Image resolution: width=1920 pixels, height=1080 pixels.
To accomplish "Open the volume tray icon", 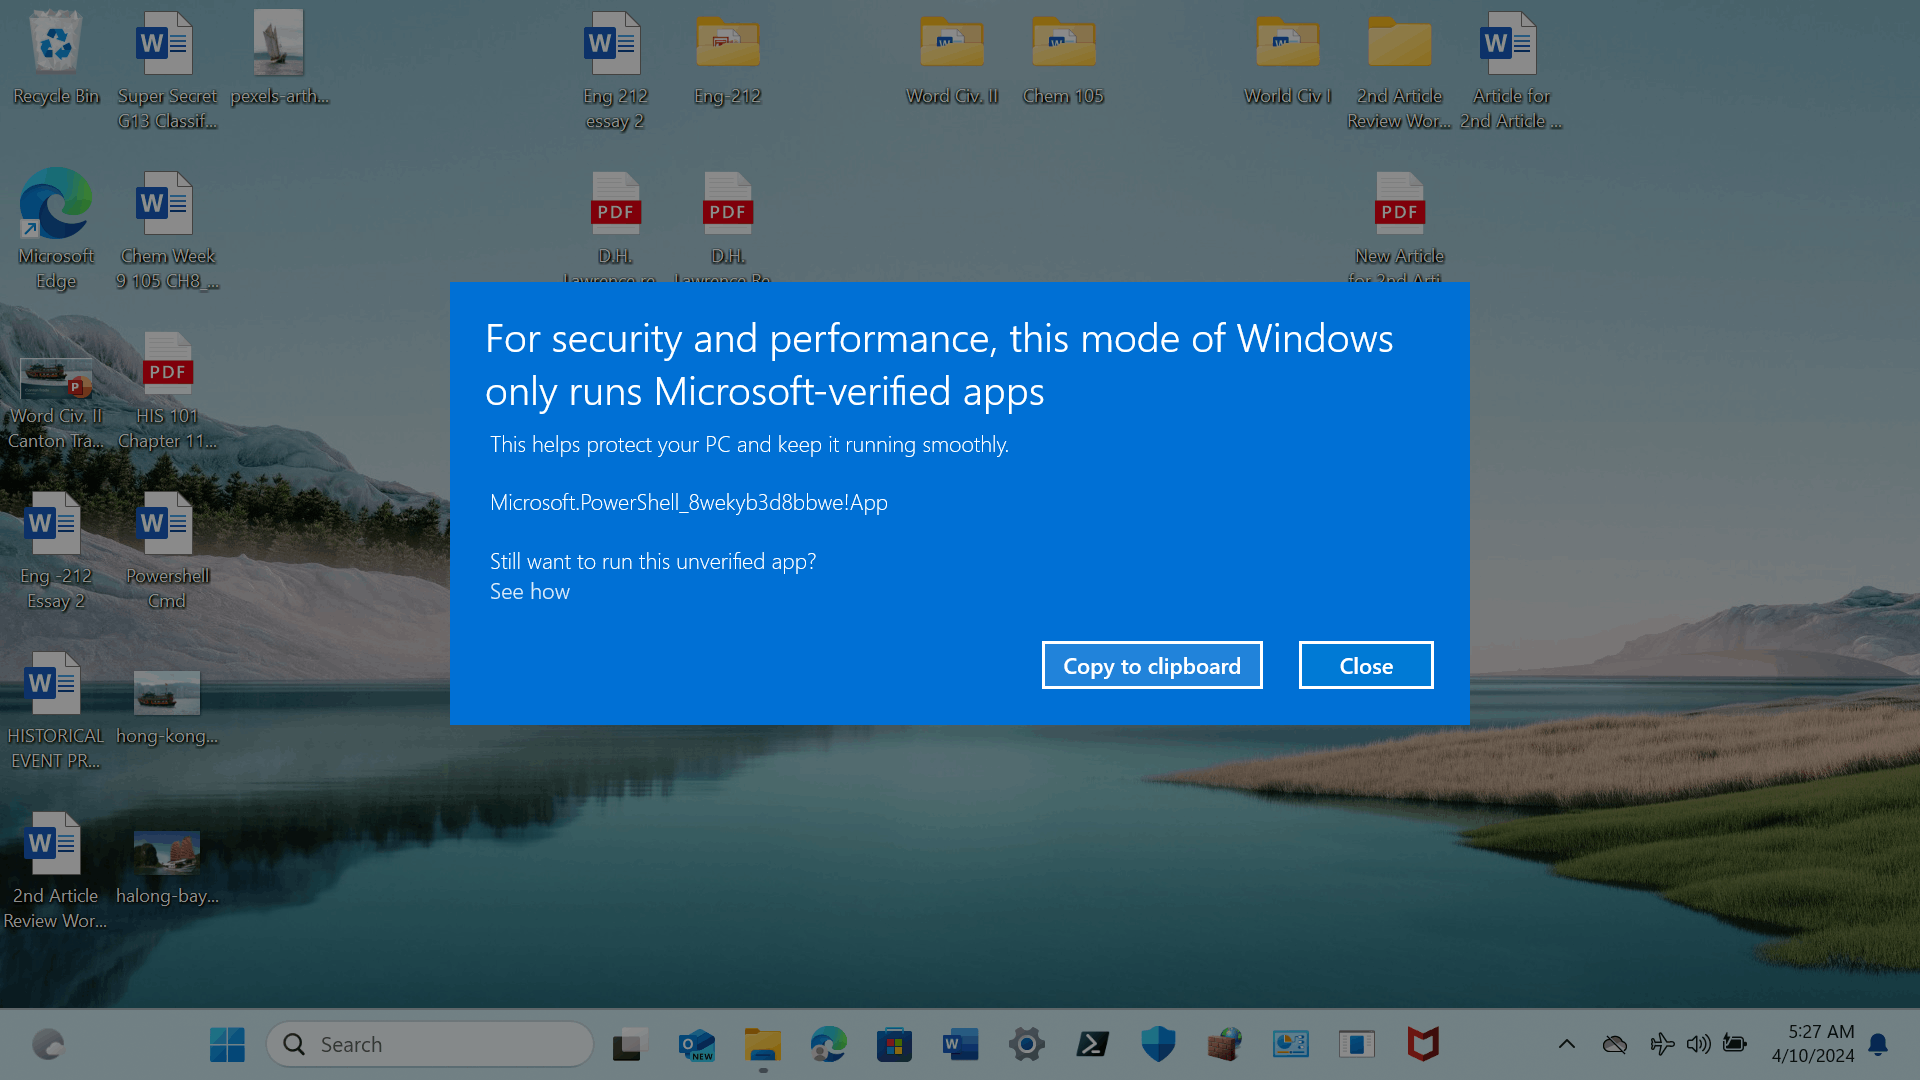I will click(1698, 1045).
